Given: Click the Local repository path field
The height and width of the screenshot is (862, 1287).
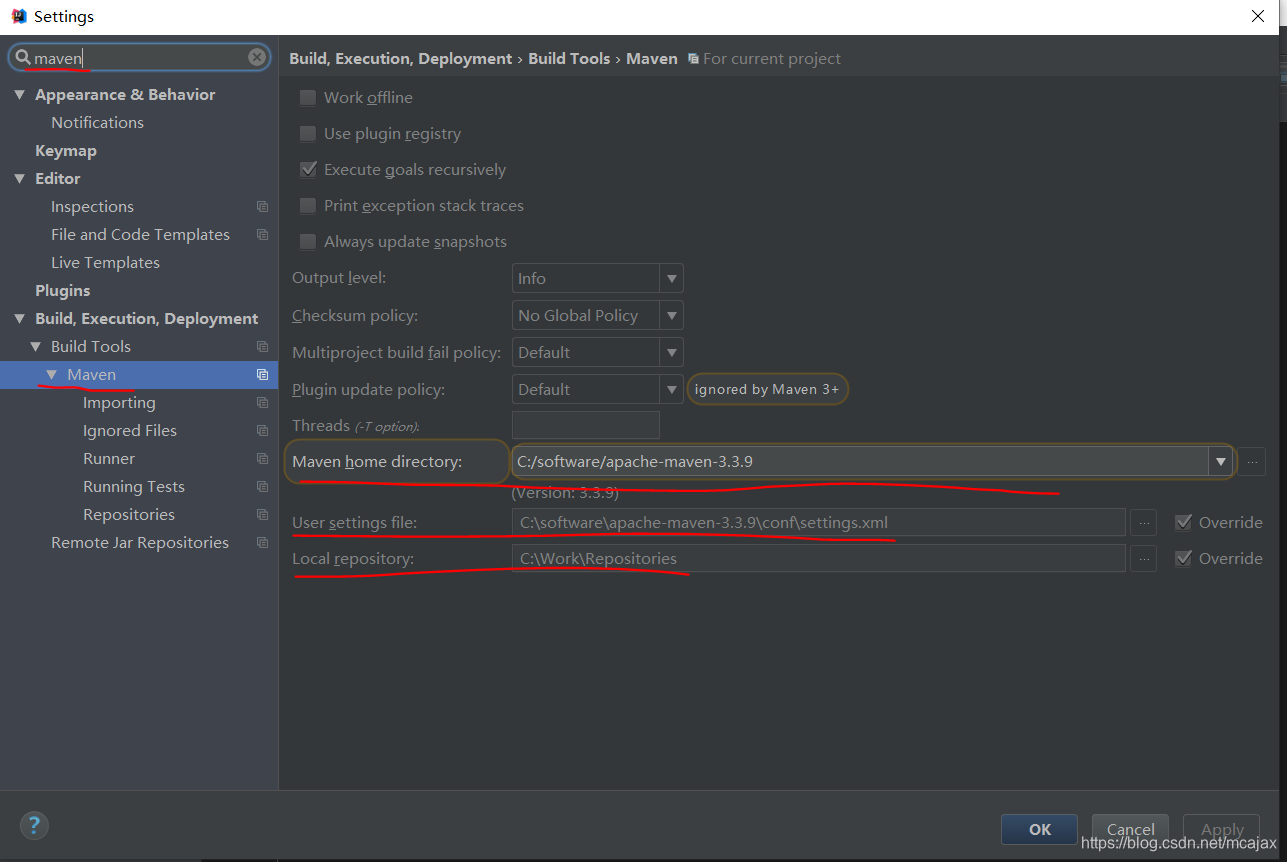Looking at the screenshot, I should point(819,558).
